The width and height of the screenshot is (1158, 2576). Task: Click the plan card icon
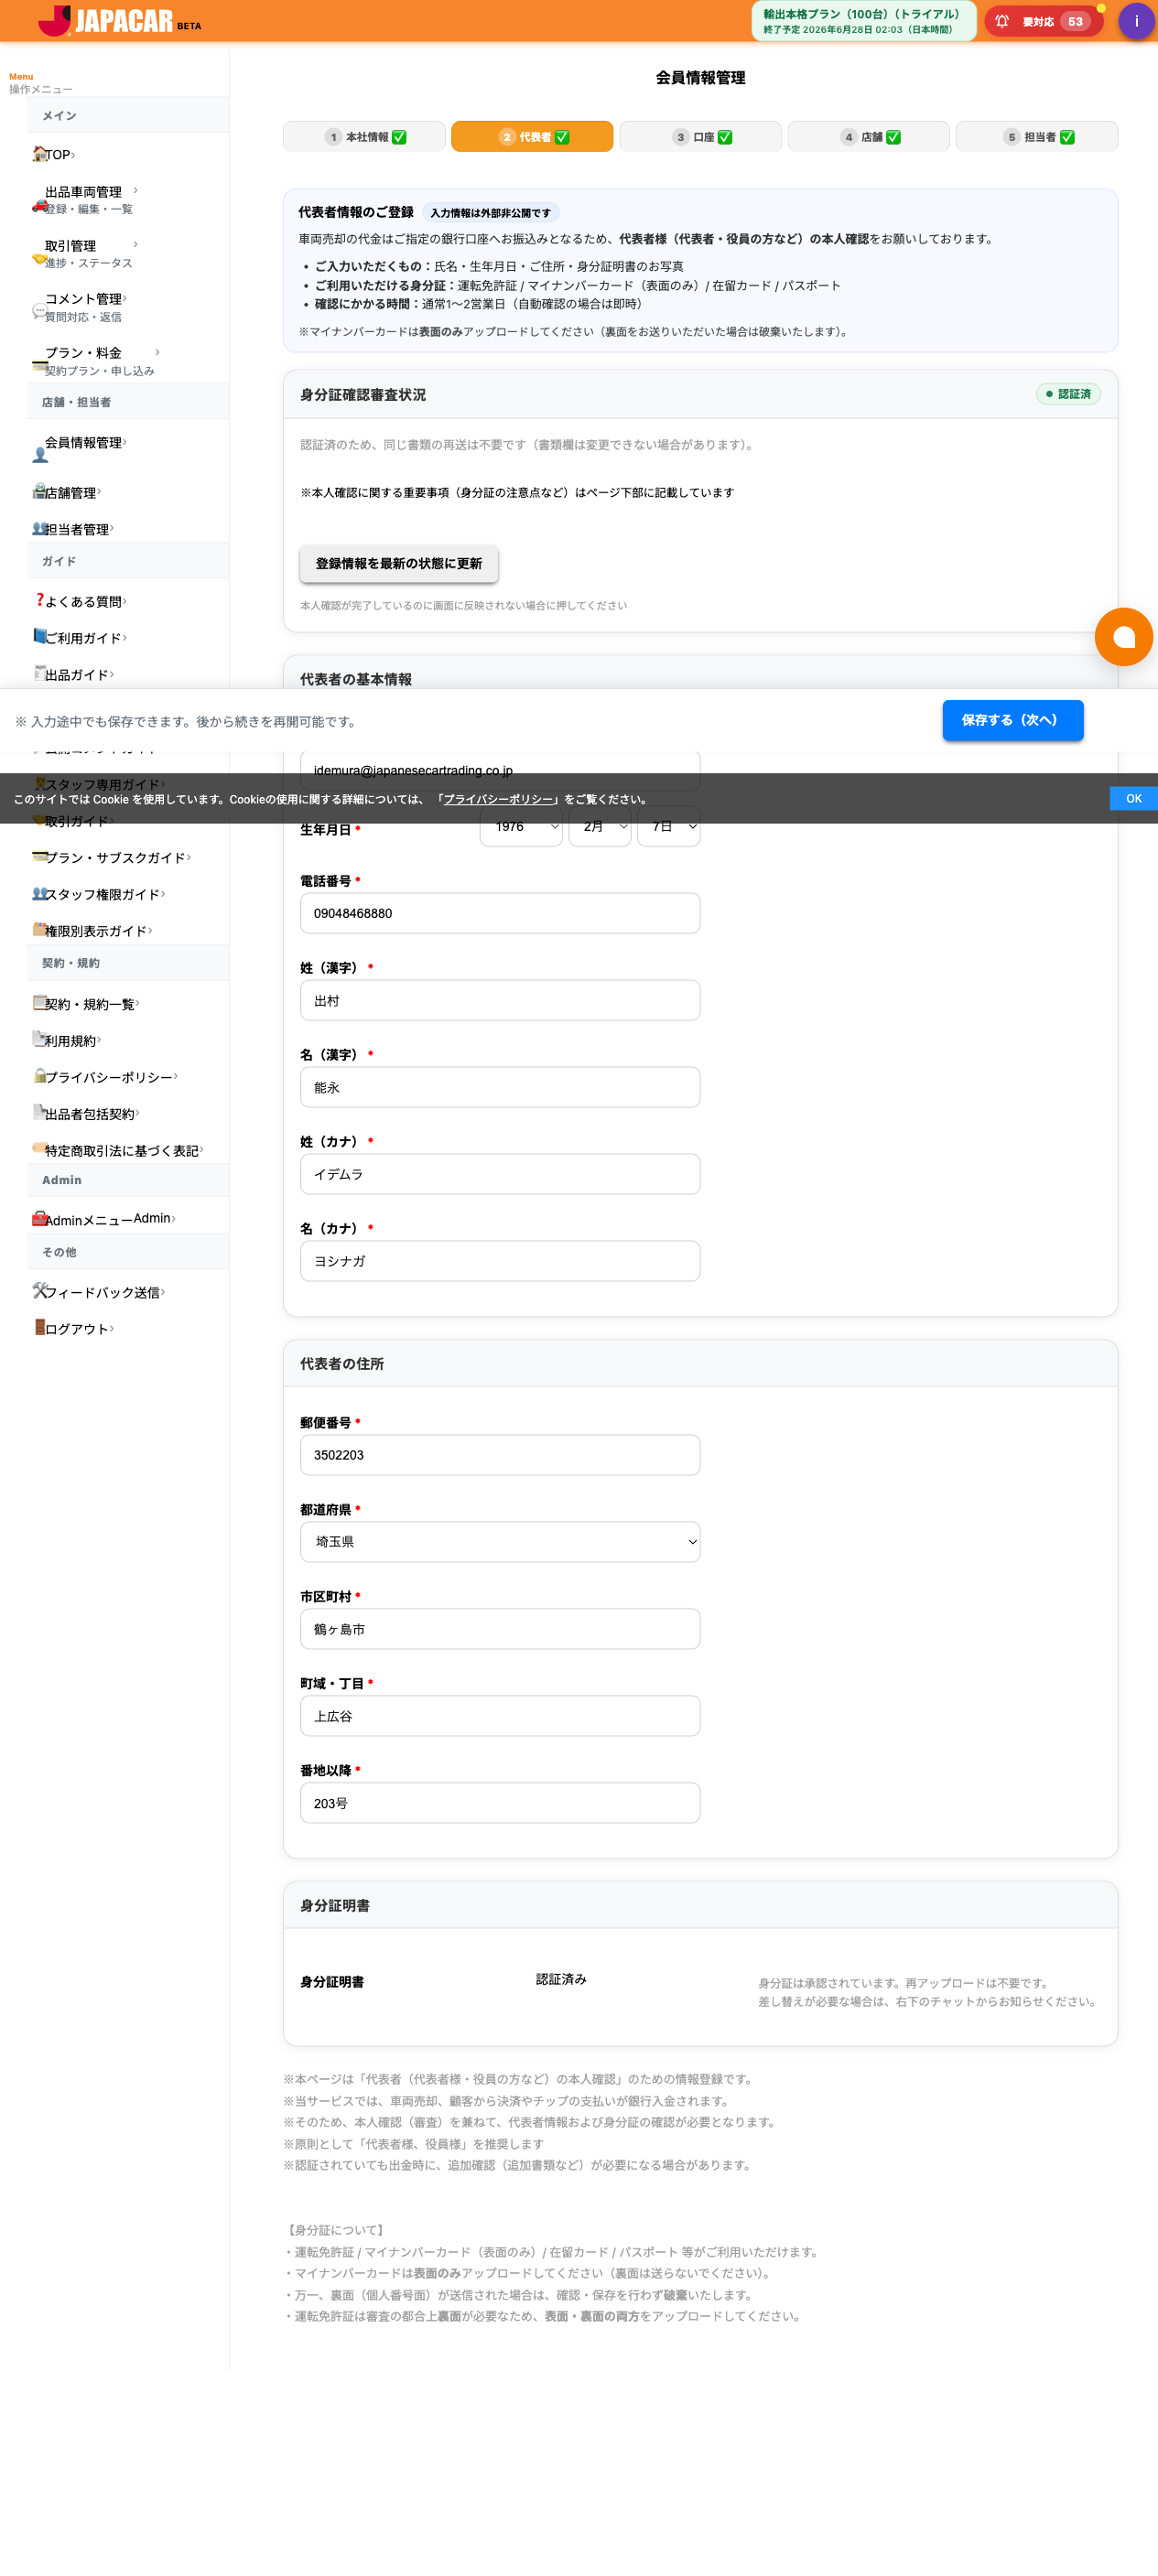(x=40, y=366)
